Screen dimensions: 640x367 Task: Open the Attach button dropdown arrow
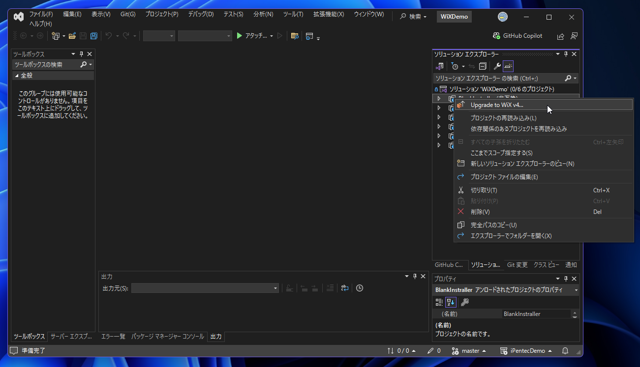(x=271, y=36)
